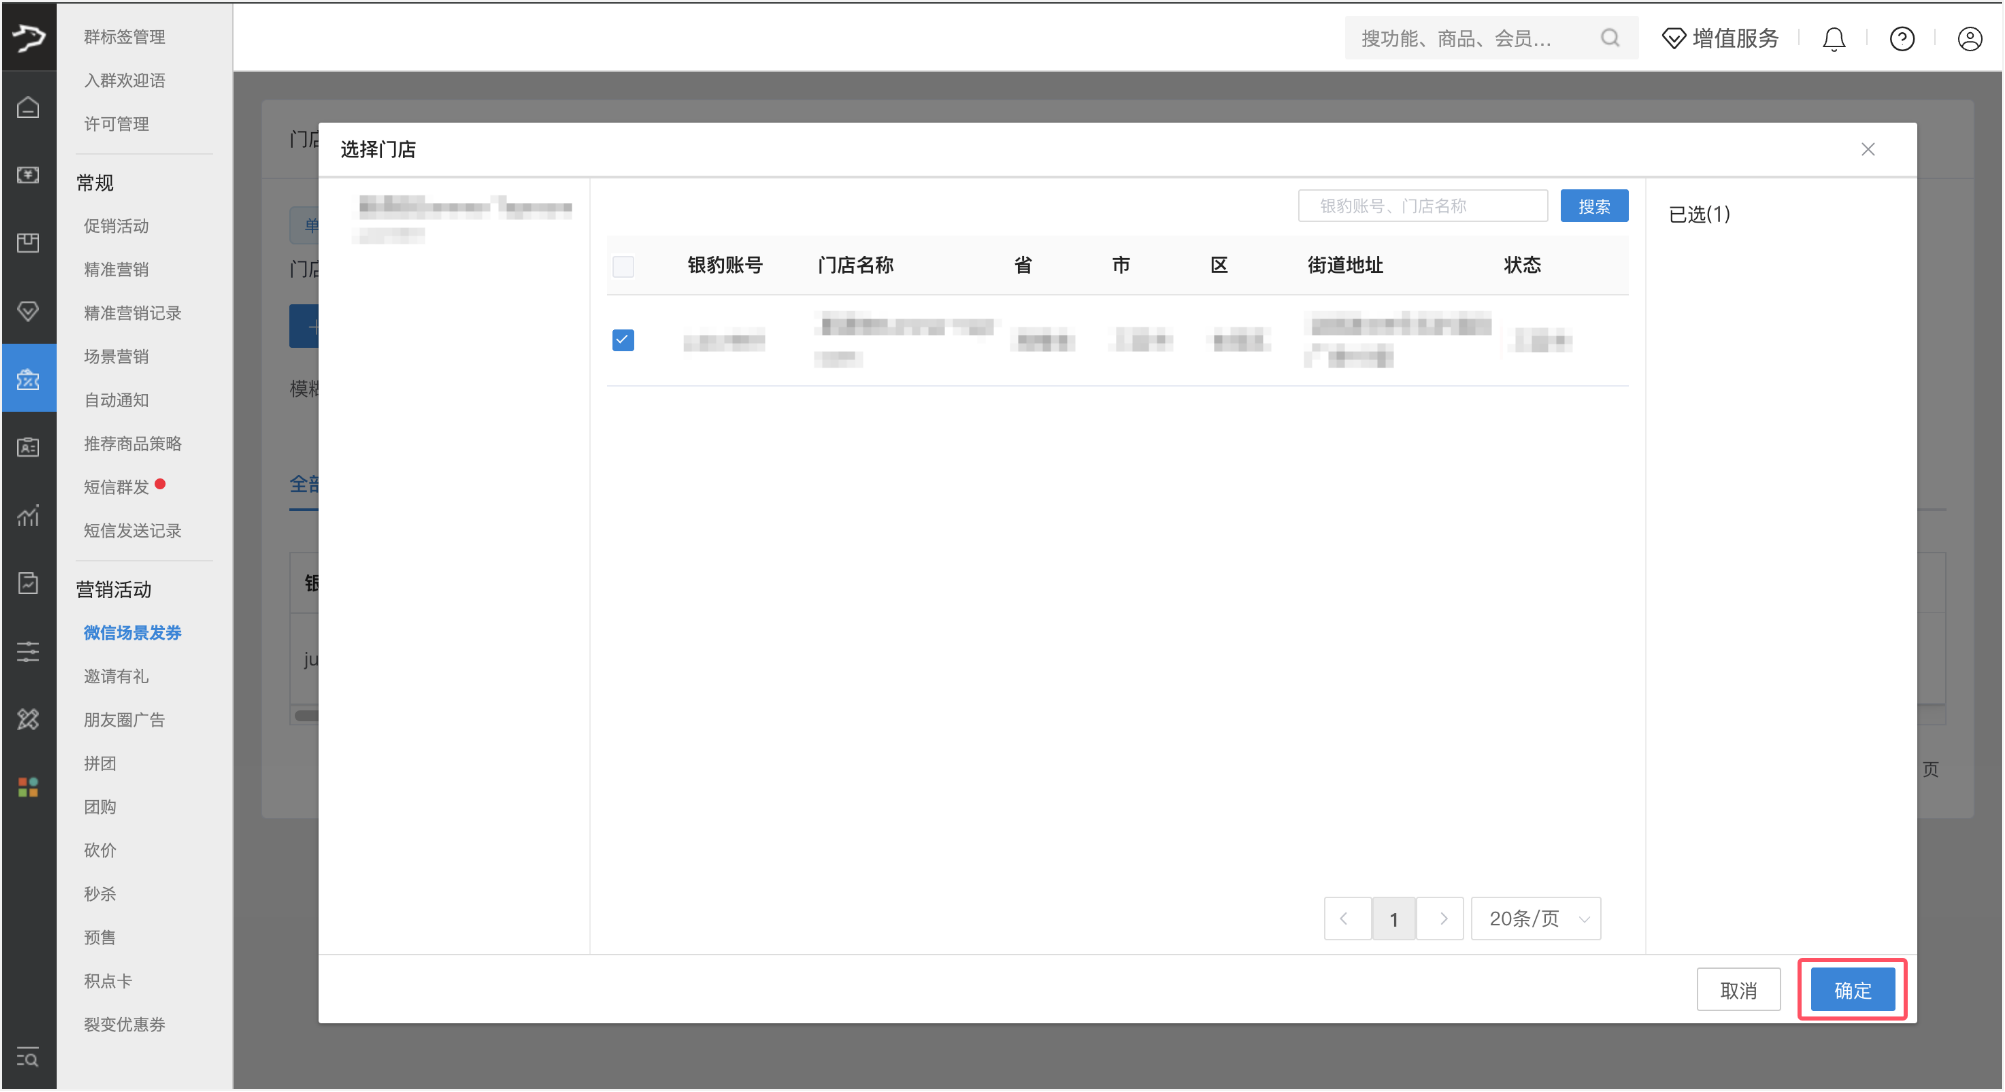Go to next page arrow
2005x1092 pixels.
click(x=1442, y=918)
